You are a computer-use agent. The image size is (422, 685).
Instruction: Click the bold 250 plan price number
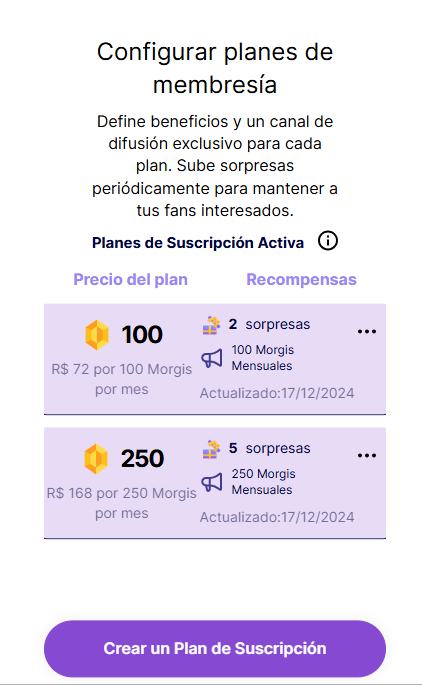click(x=142, y=459)
